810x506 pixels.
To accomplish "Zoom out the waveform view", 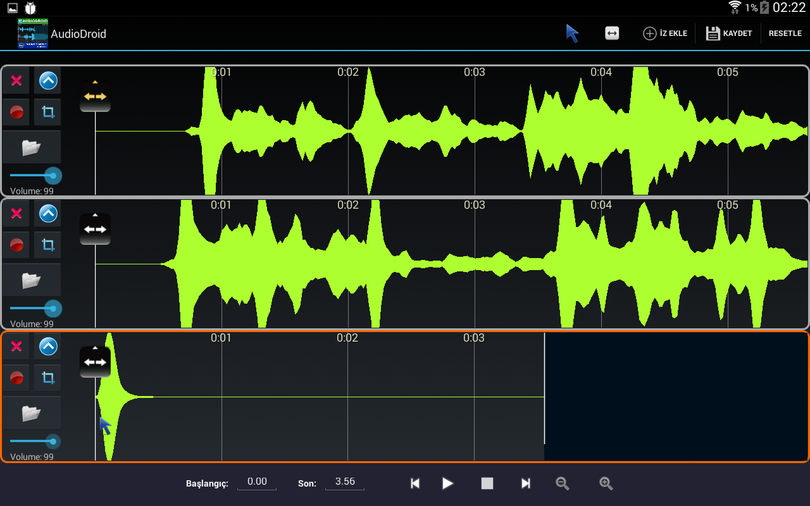I will tap(562, 483).
